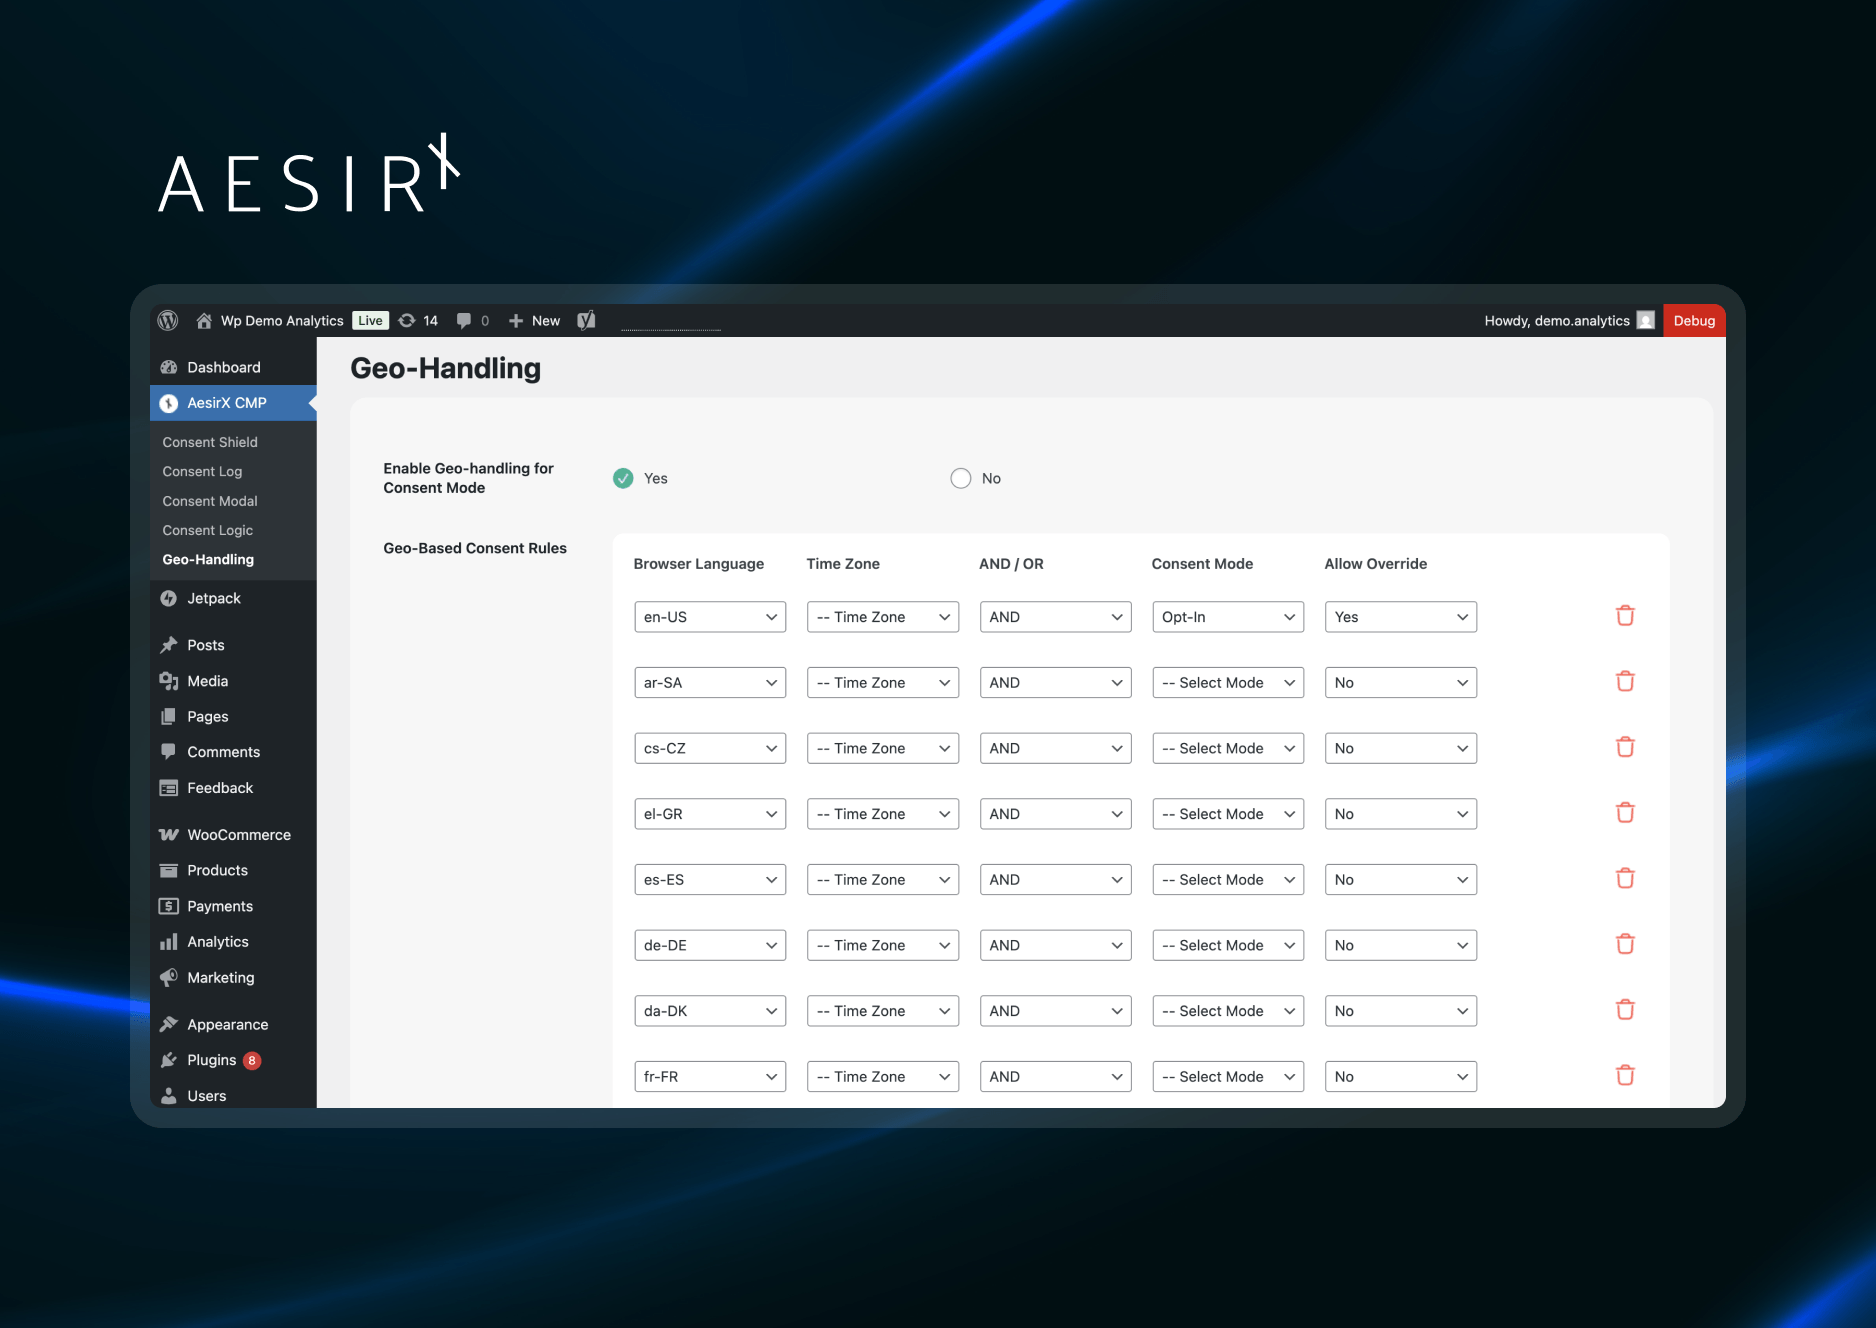Open WooCommerce via its sidebar icon
Screen dimensions: 1876x1328
[x=168, y=834]
